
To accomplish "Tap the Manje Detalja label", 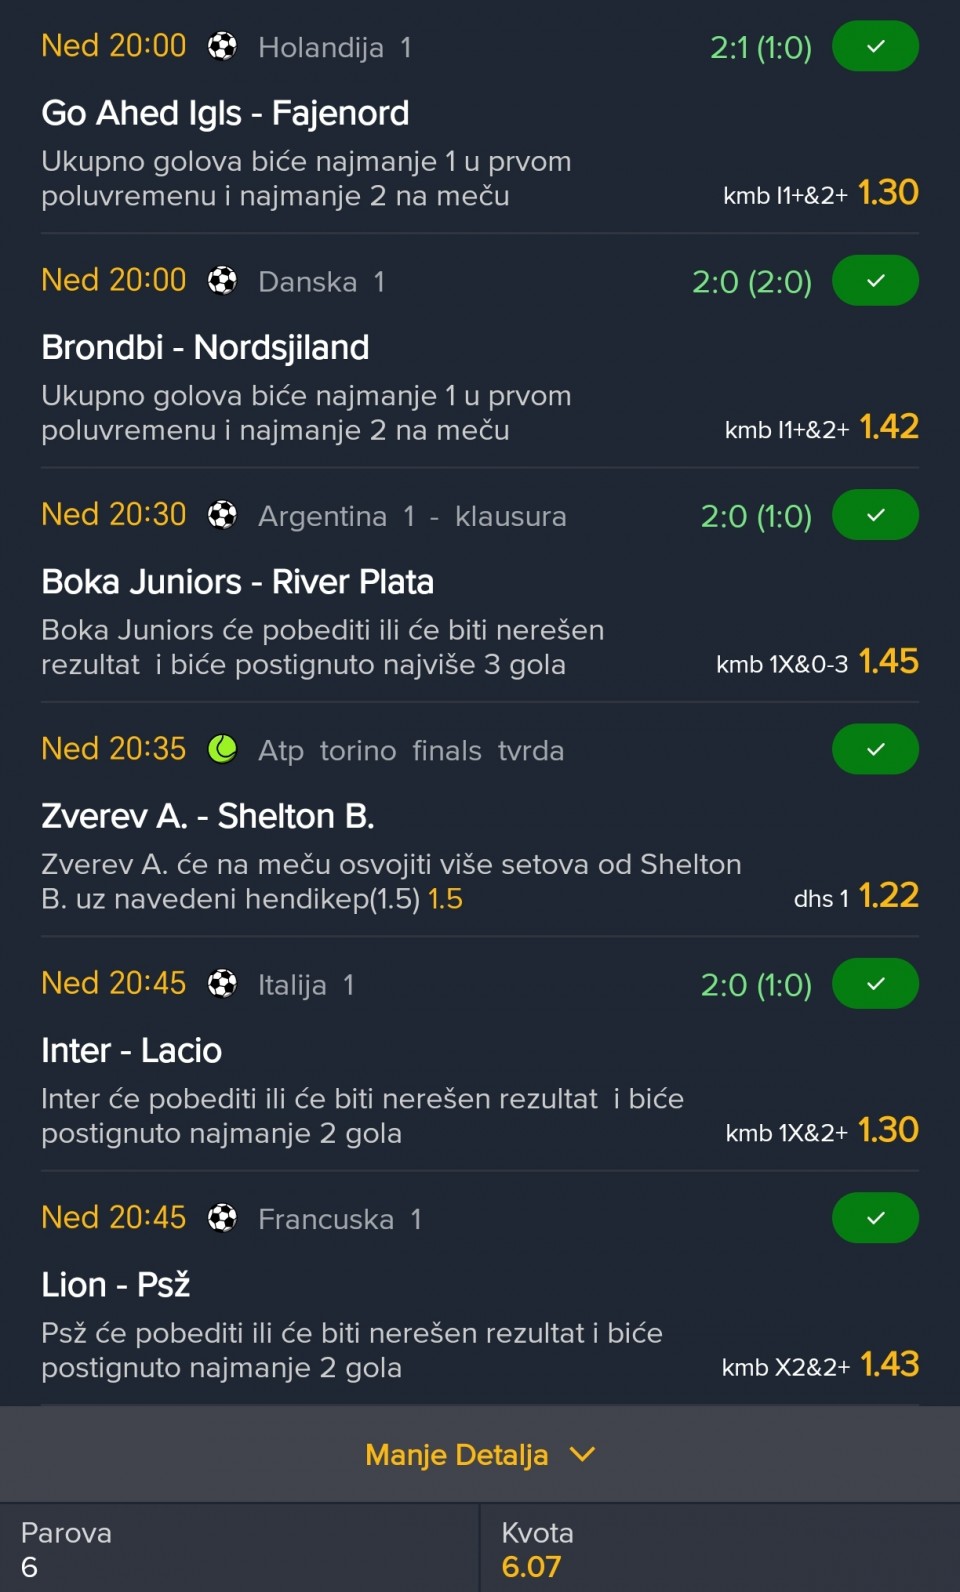I will [456, 1454].
